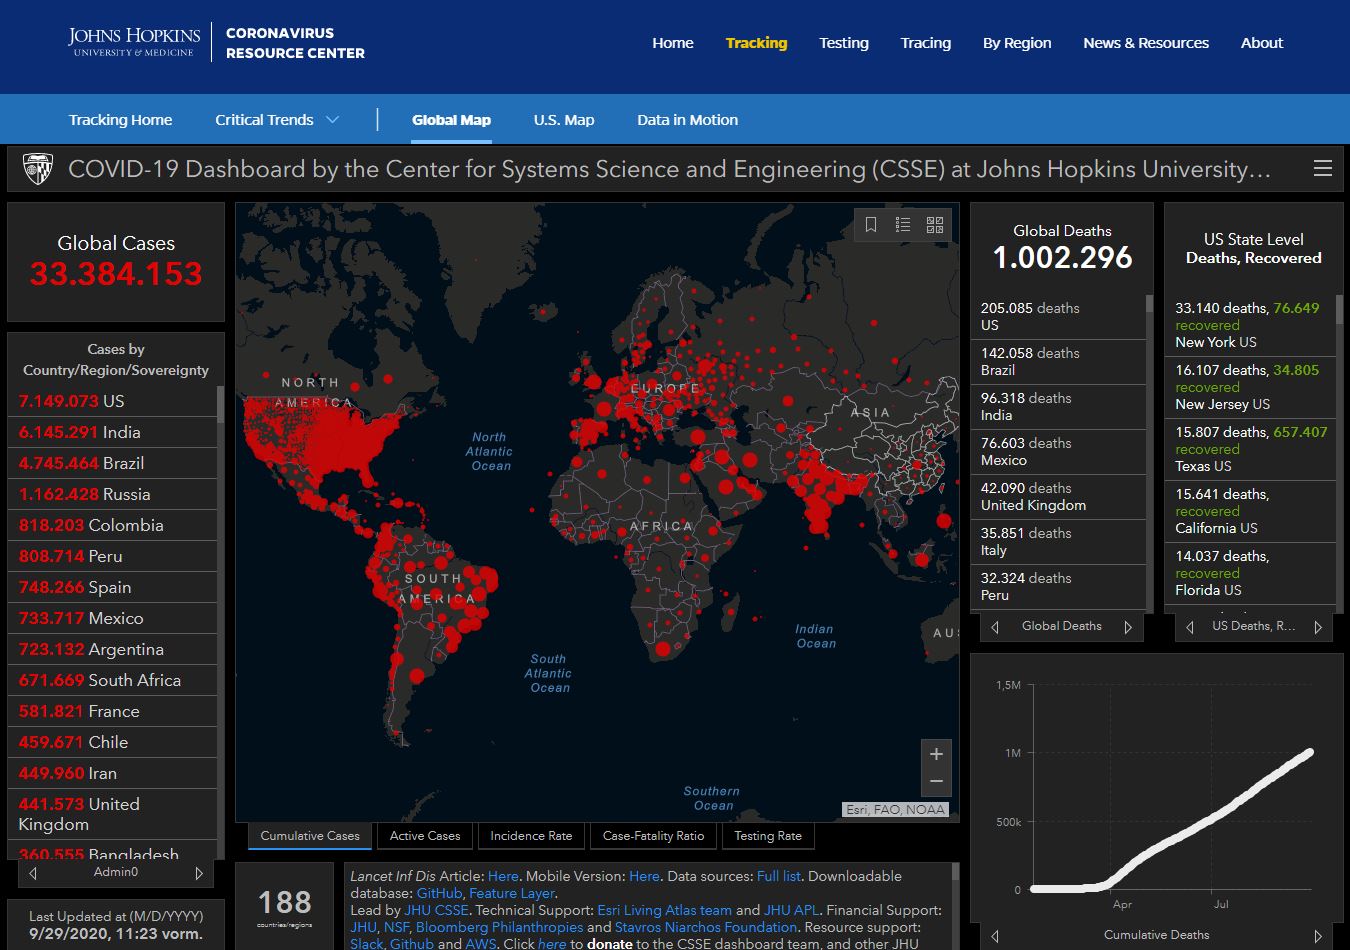Viewport: 1350px width, 950px height.
Task: Go to Tracking Home
Action: click(120, 120)
